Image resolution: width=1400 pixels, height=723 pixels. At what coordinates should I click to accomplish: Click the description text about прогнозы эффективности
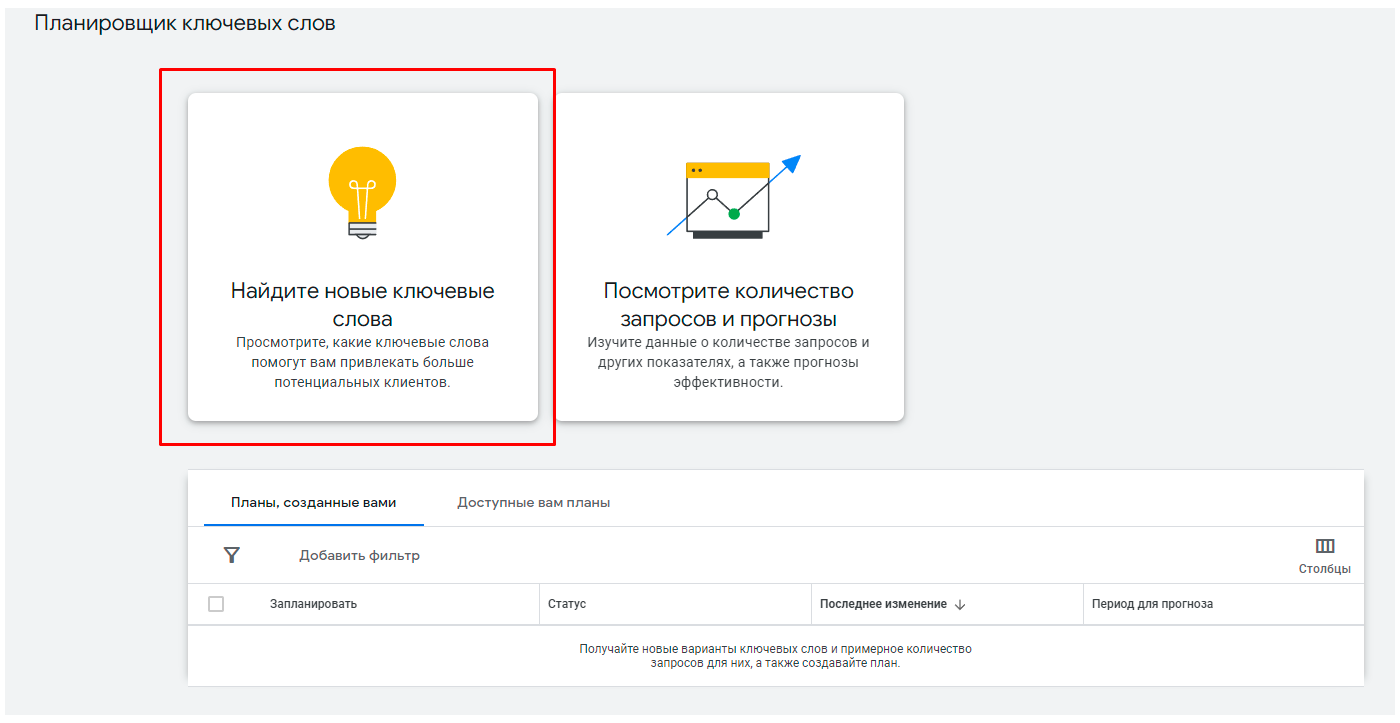[x=728, y=362]
